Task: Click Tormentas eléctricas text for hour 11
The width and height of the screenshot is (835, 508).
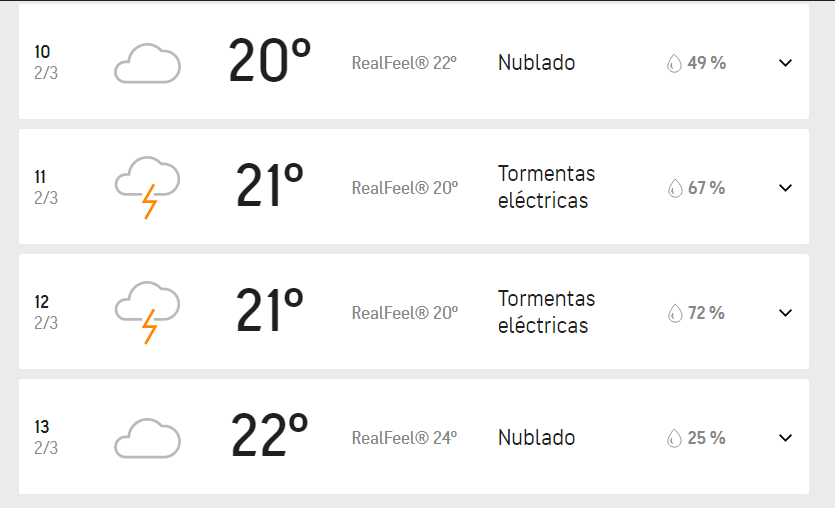Action: 546,187
